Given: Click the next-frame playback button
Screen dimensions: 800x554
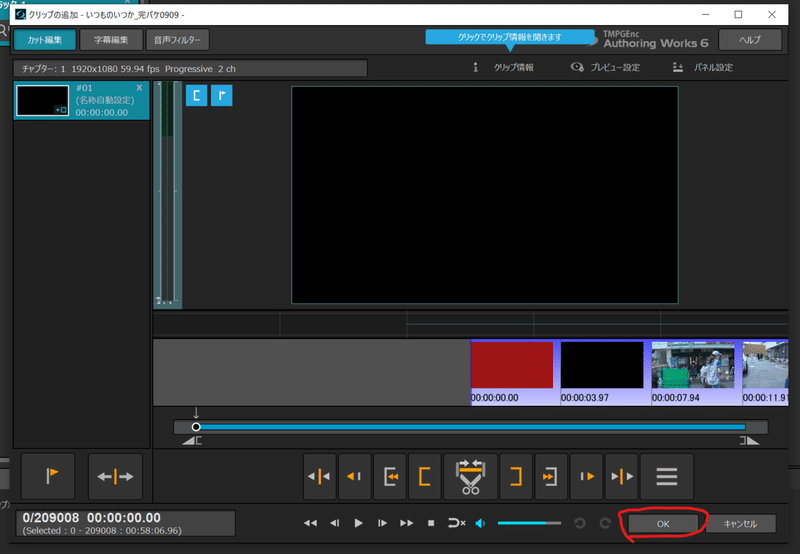Looking at the screenshot, I should click(x=382, y=523).
